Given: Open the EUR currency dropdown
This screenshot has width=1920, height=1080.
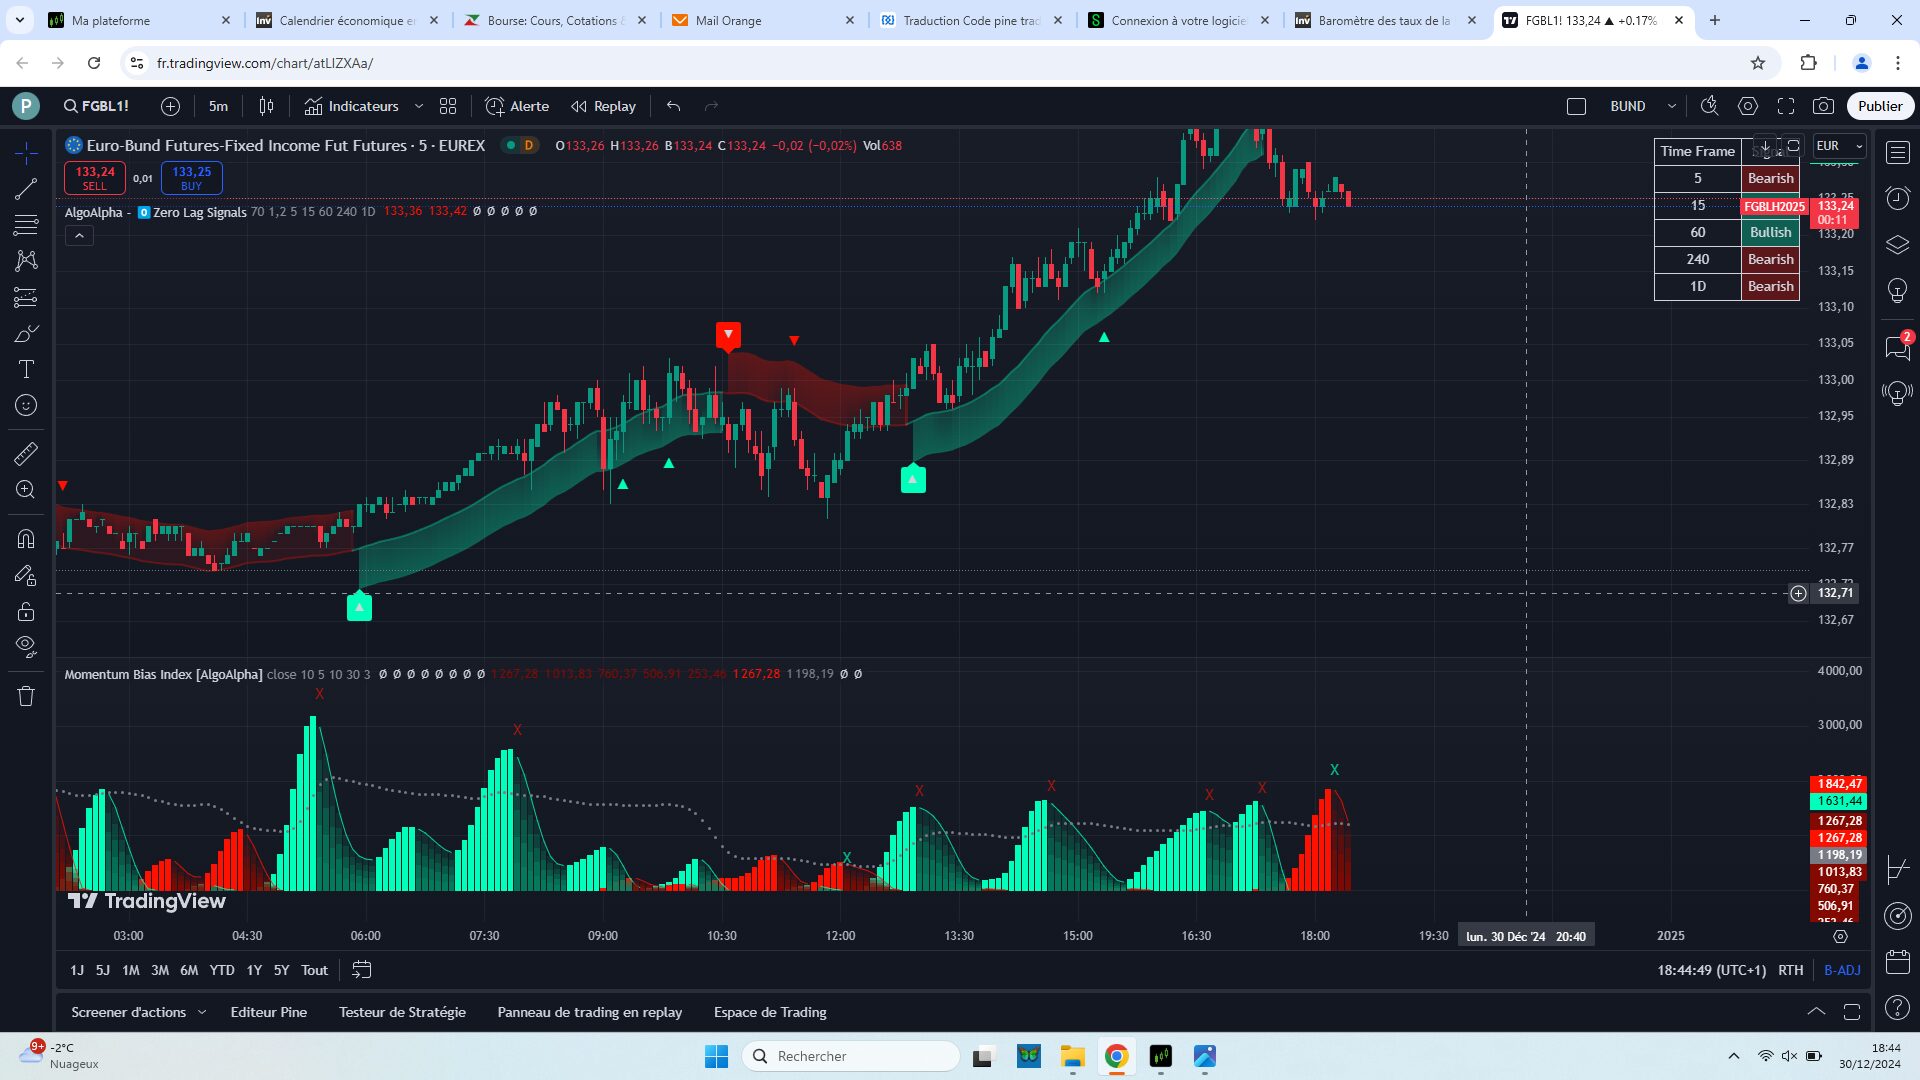Looking at the screenshot, I should 1839,146.
